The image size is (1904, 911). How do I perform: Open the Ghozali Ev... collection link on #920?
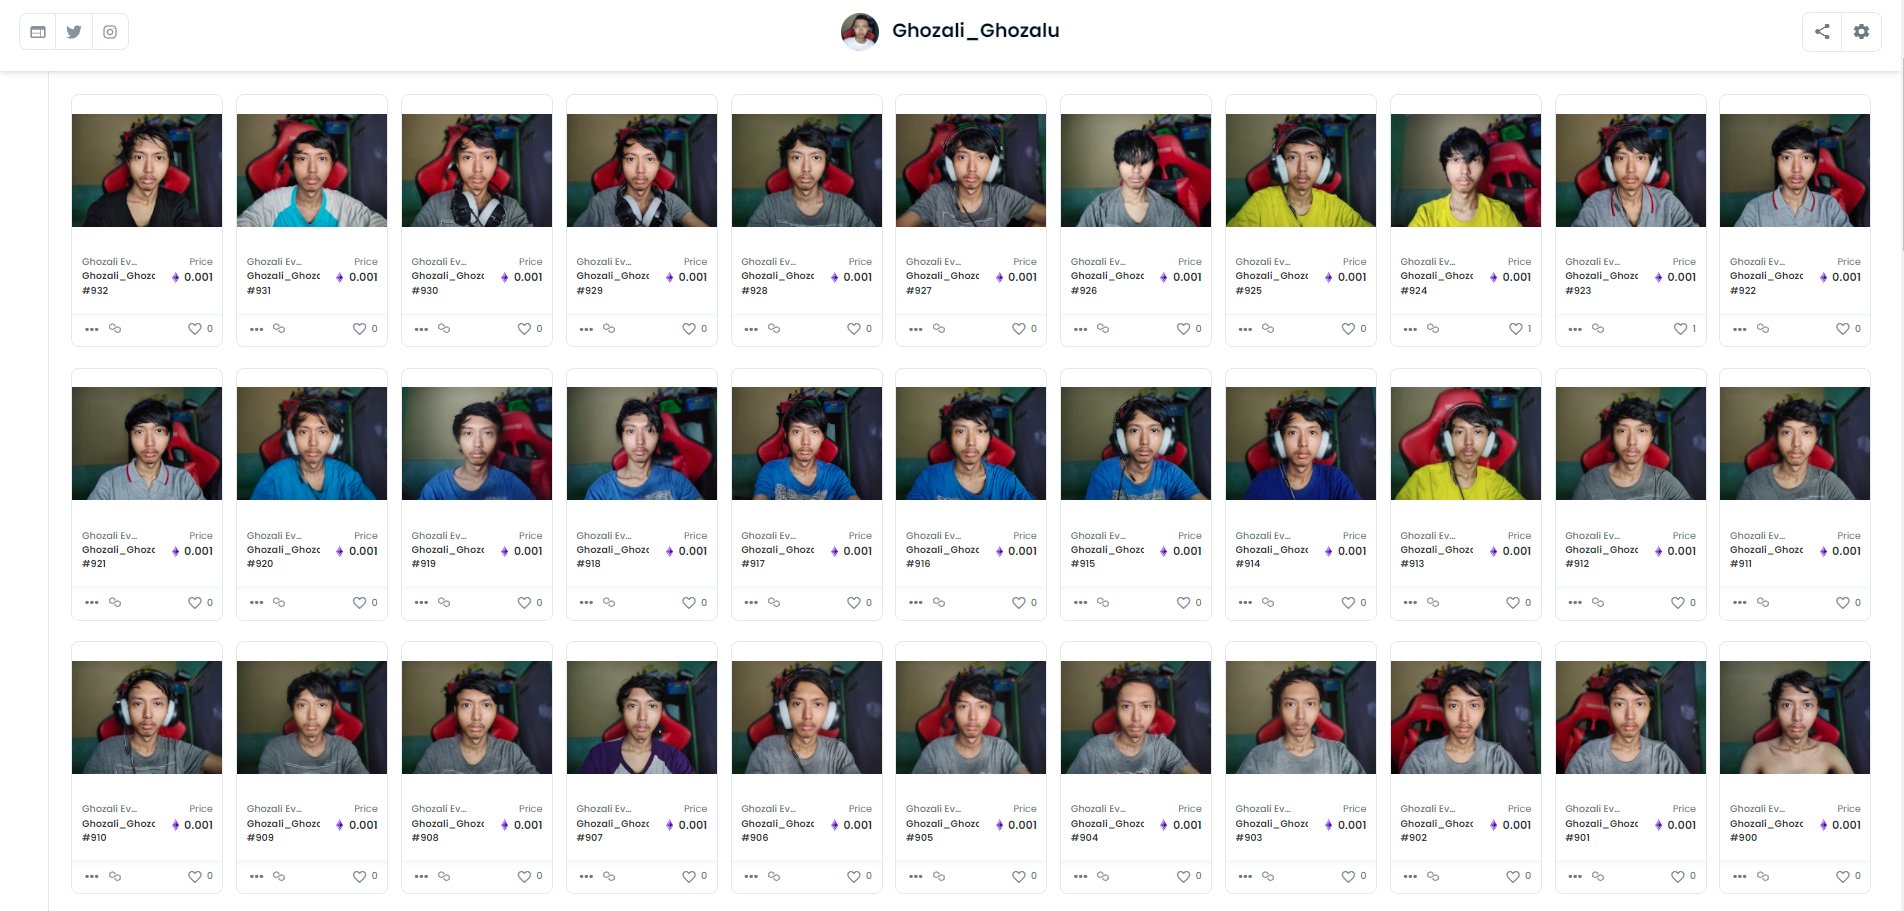tap(274, 536)
